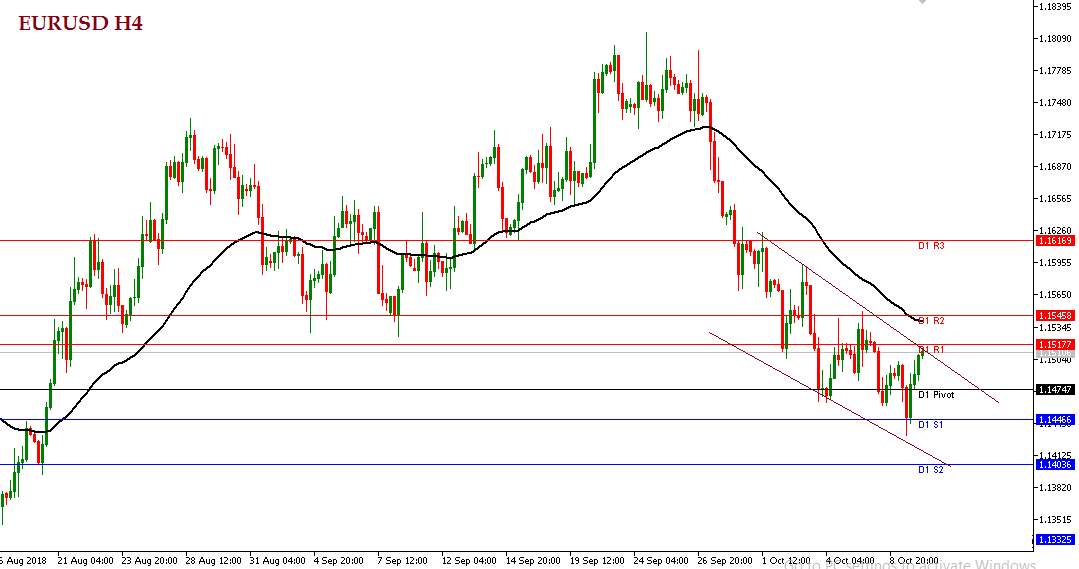This screenshot has width=1079, height=569.
Task: Click the red 1.15177 price tag
Action: pyautogui.click(x=1056, y=344)
